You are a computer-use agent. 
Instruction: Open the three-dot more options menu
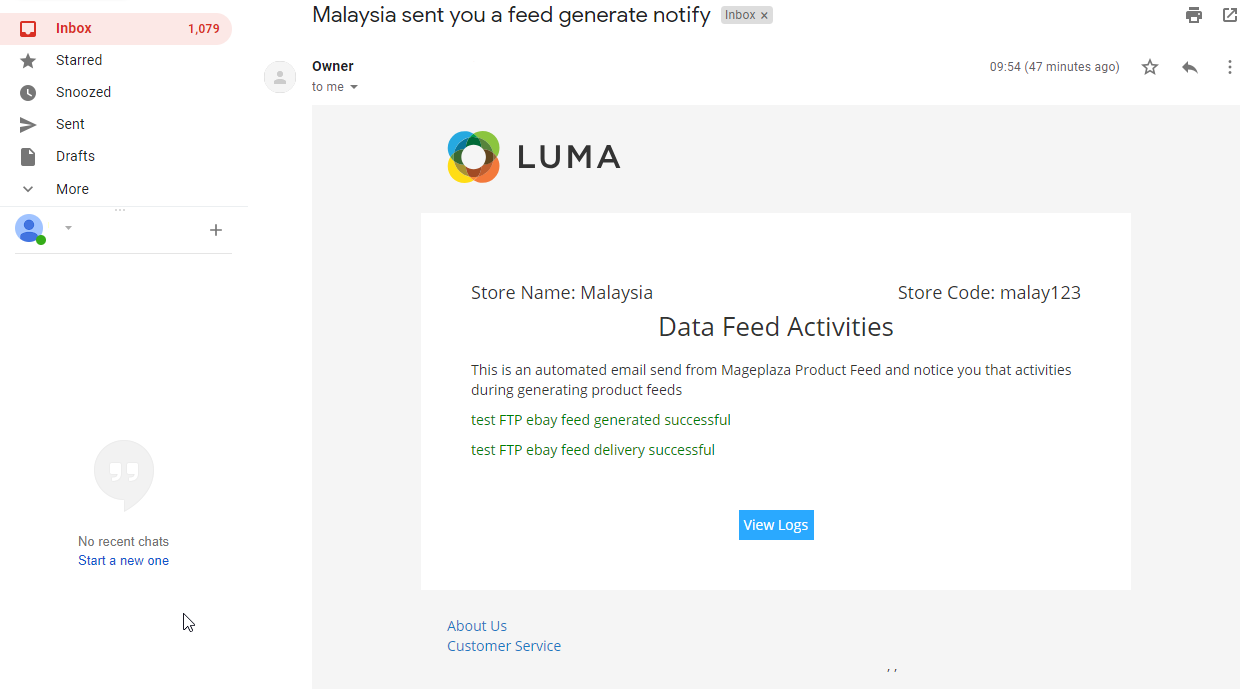(x=1230, y=67)
